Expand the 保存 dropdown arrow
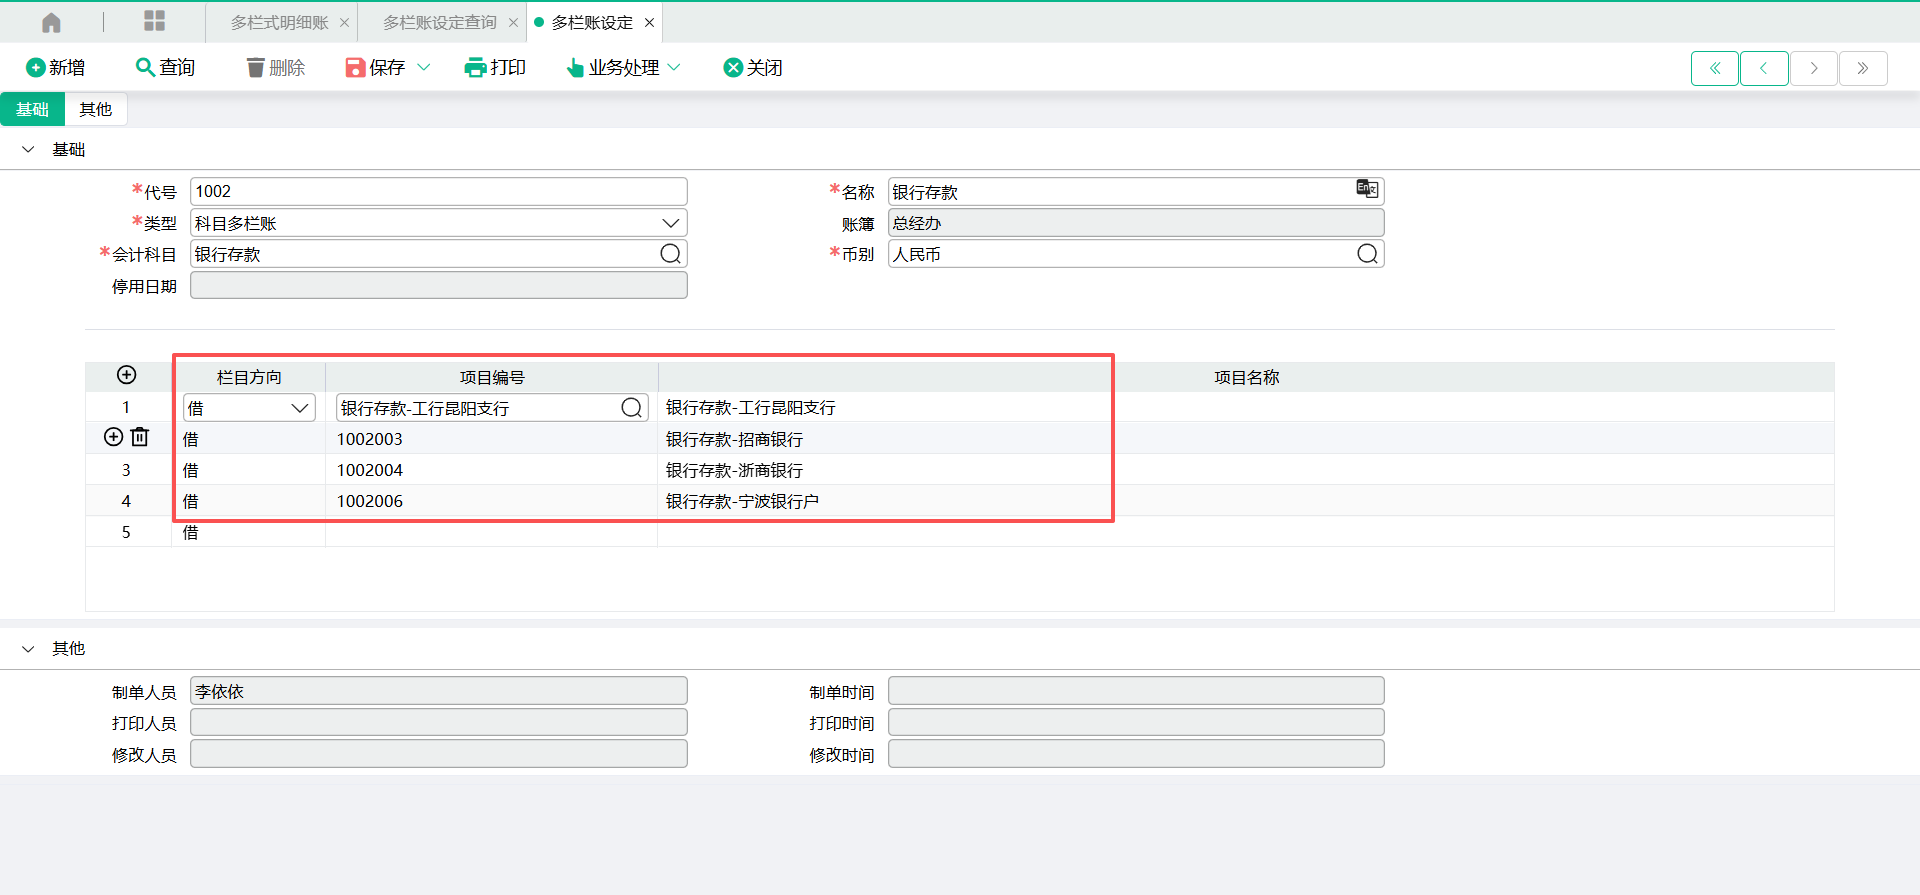The image size is (1920, 895). (423, 67)
